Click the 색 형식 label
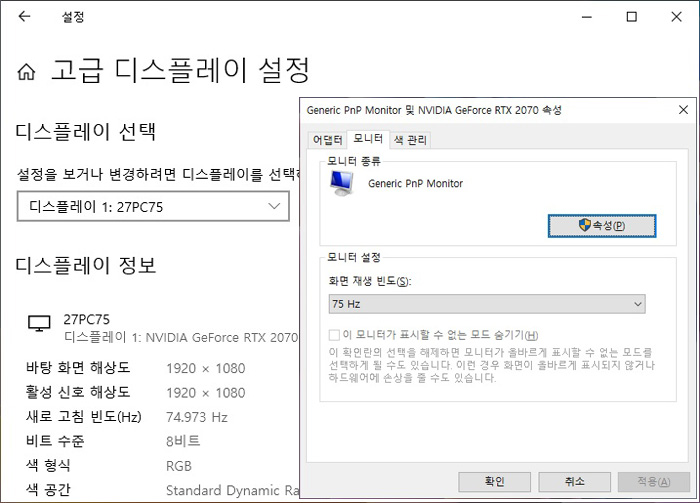Screen dimensions: 700x503 [x=48, y=466]
